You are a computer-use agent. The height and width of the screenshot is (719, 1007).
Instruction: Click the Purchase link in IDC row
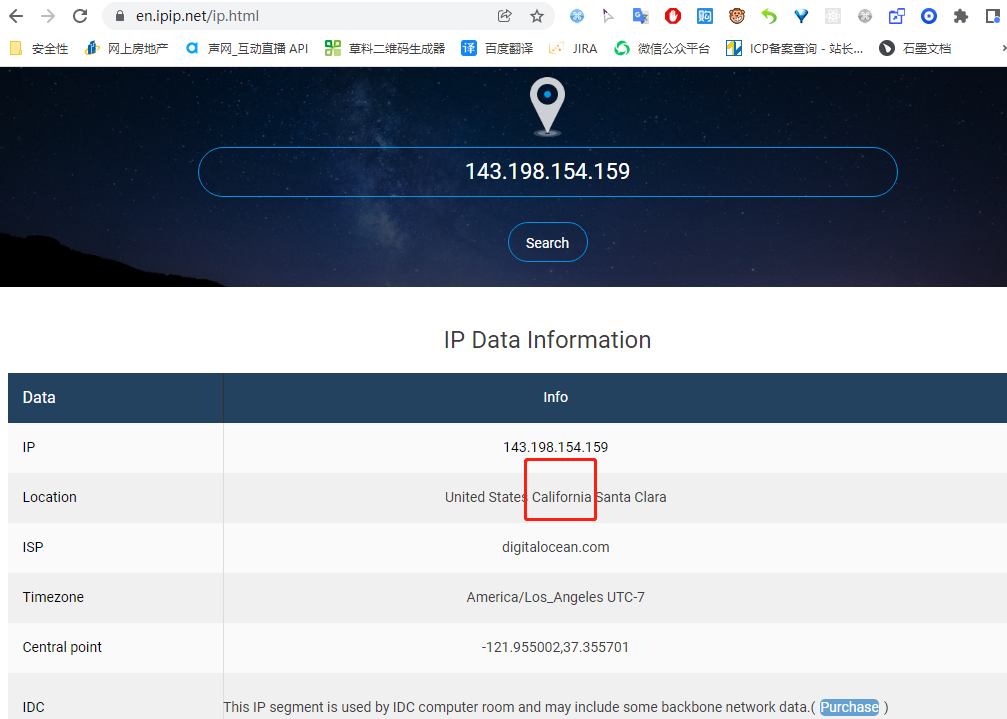click(x=849, y=707)
